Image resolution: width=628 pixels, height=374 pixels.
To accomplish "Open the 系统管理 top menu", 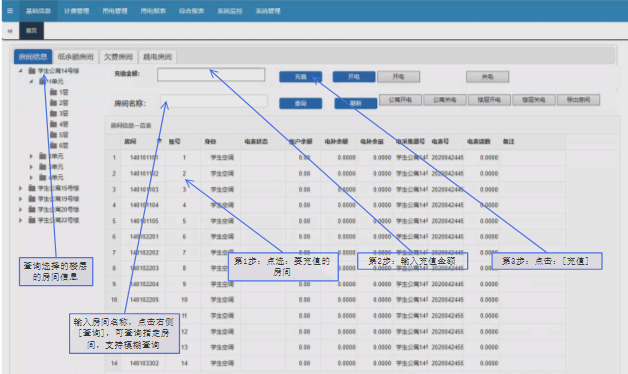I will coord(268,11).
